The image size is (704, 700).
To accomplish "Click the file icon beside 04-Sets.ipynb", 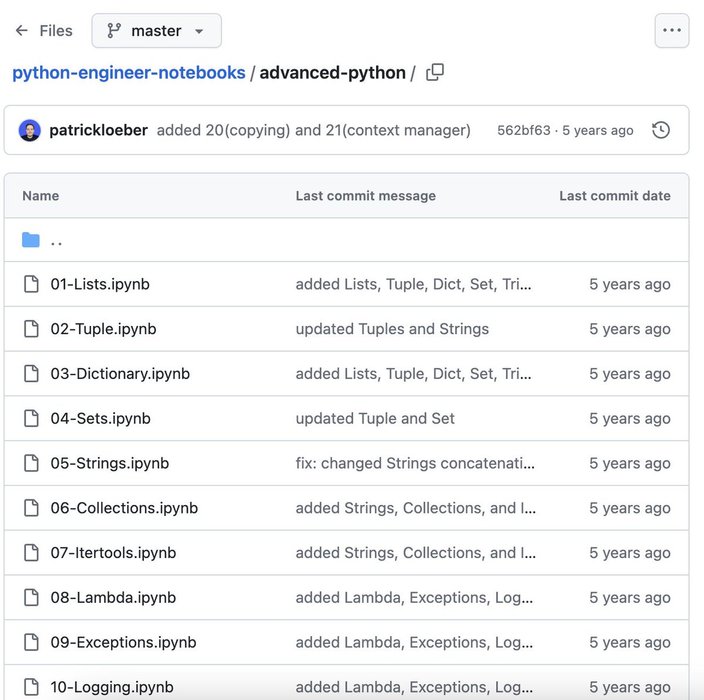I will pos(31,418).
